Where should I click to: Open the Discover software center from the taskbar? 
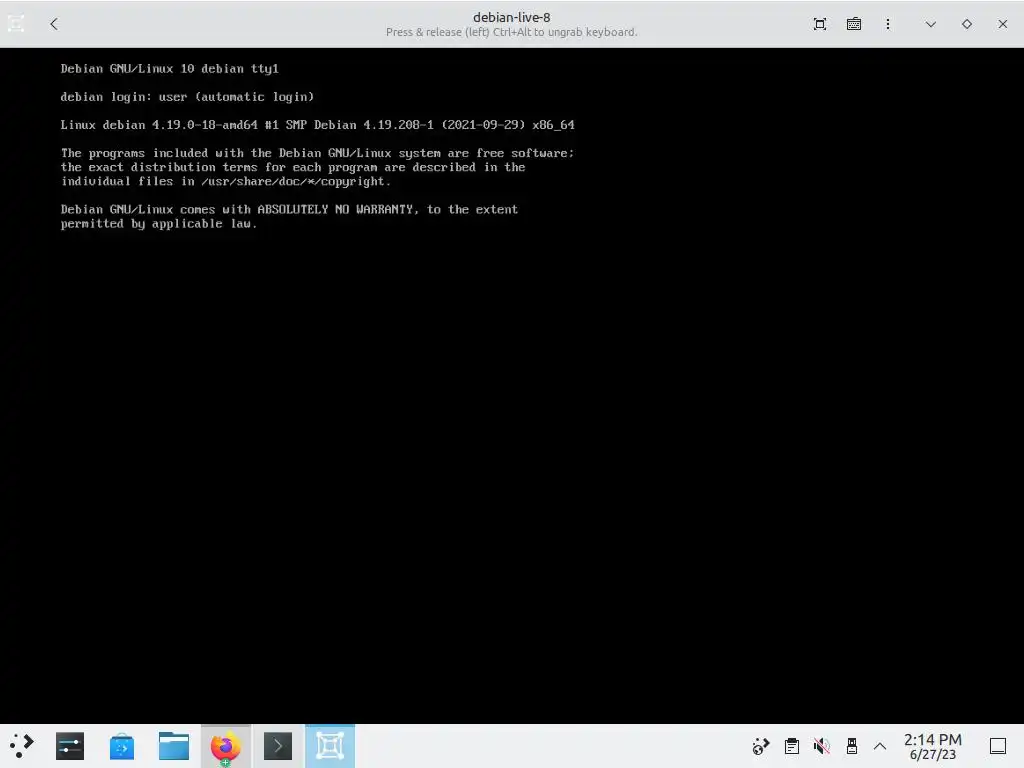pyautogui.click(x=121, y=746)
